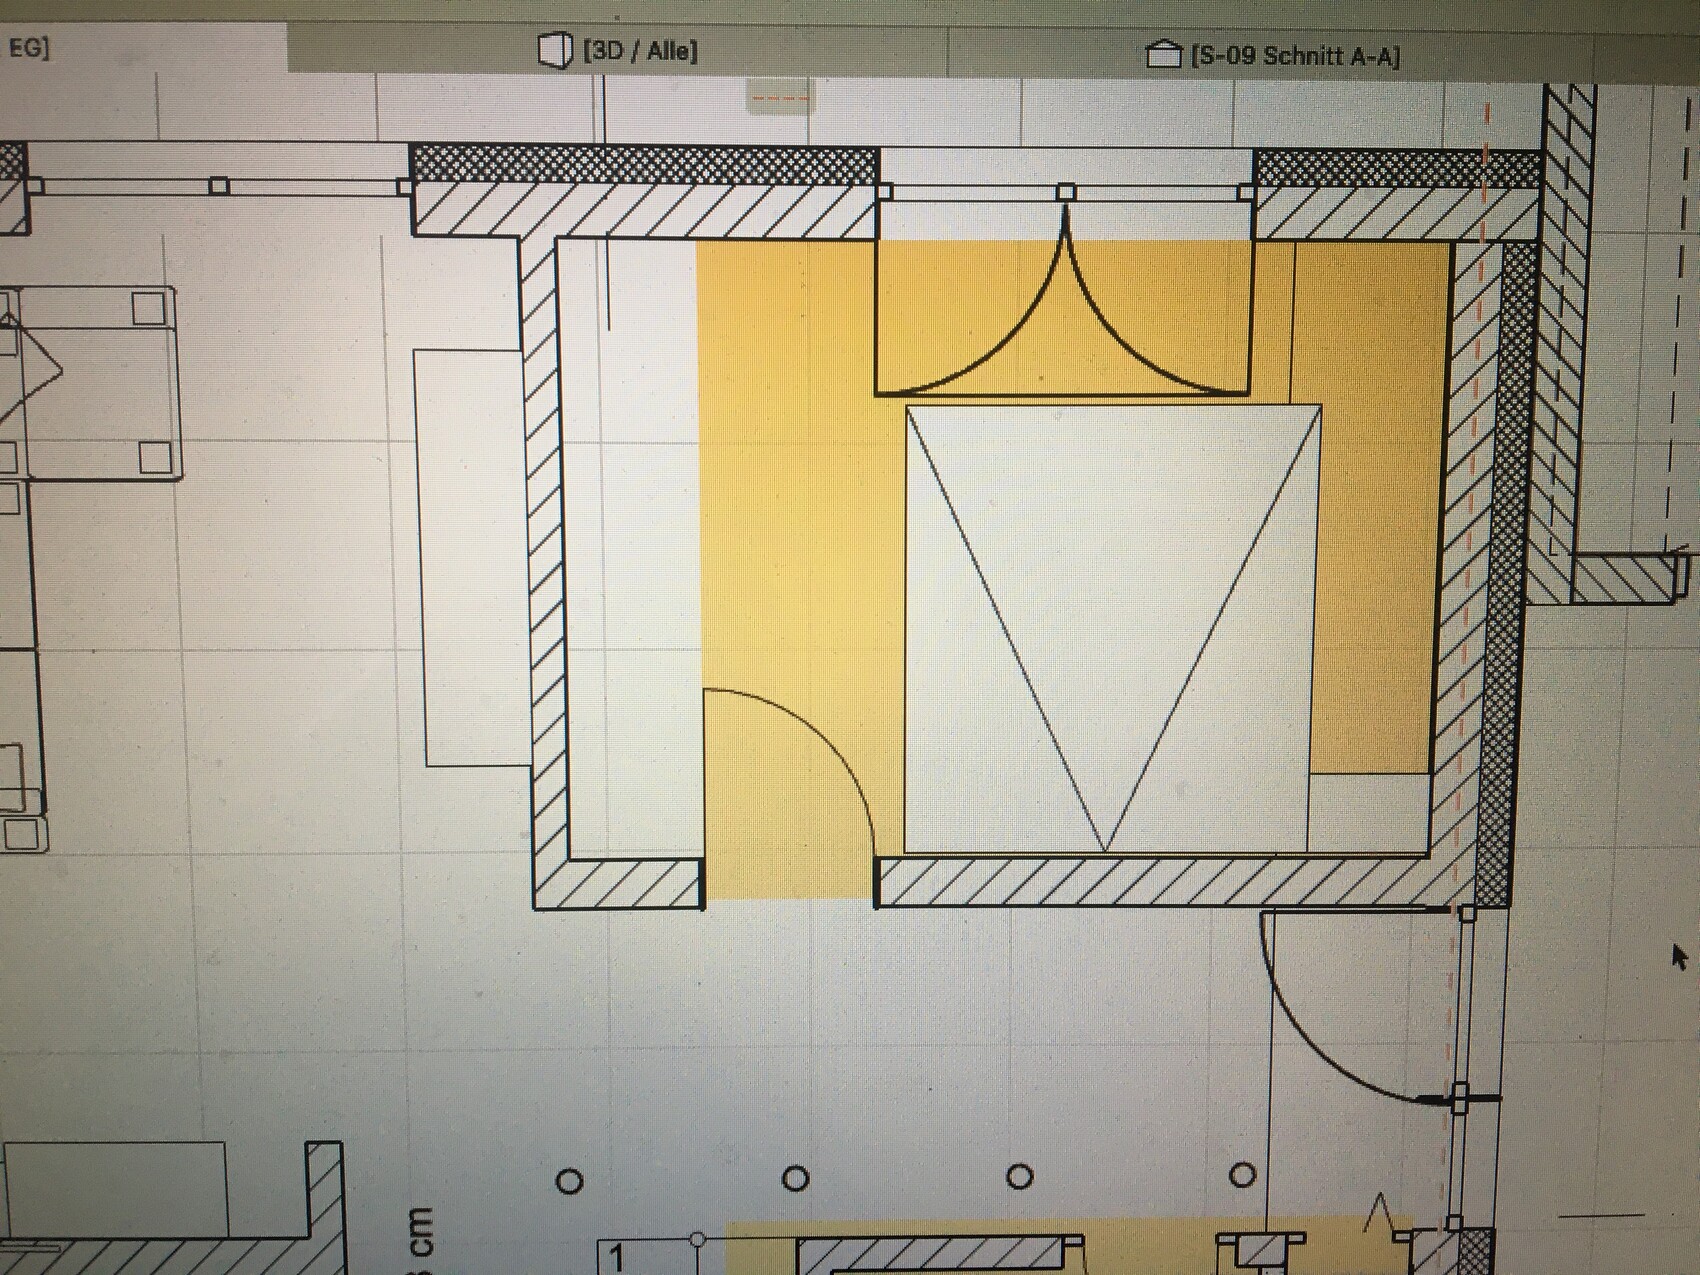This screenshot has width=1700, height=1275.
Task: Select the cross-hatched insulation strip above the bedroom
Action: (x=645, y=165)
